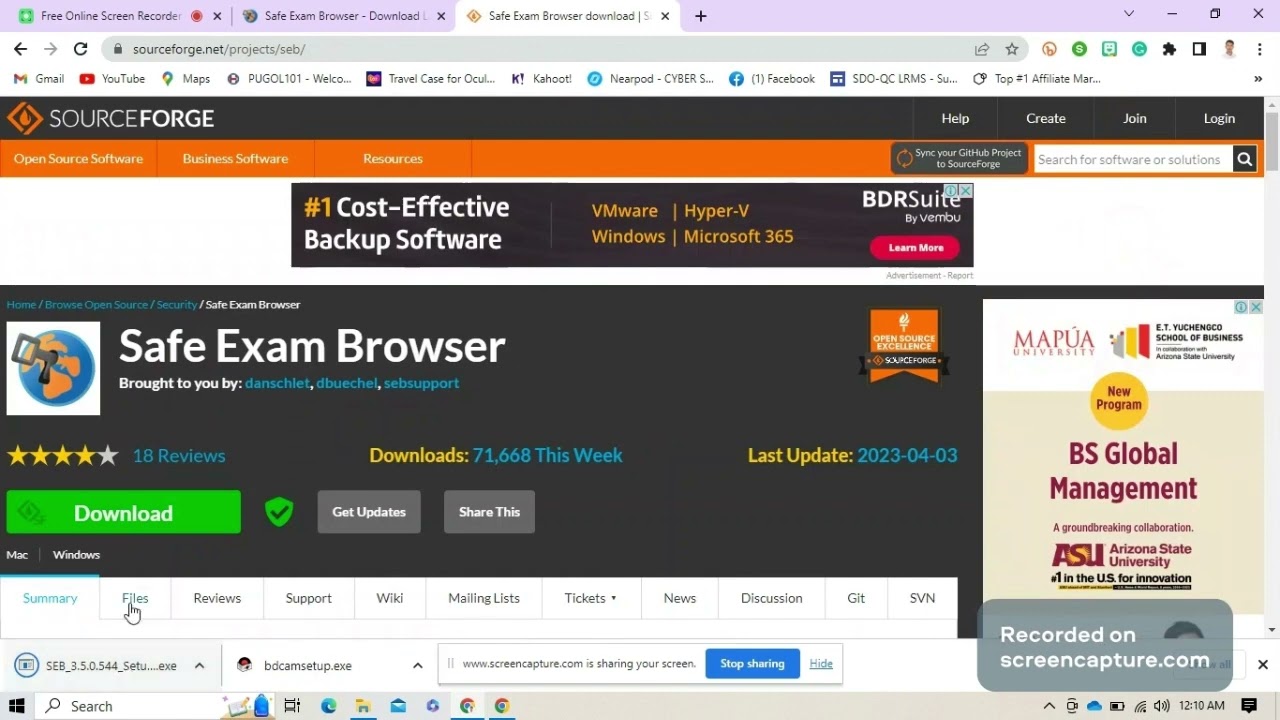Click the Safe Exam Browser project logo
The height and width of the screenshot is (720, 1280).
pos(53,368)
